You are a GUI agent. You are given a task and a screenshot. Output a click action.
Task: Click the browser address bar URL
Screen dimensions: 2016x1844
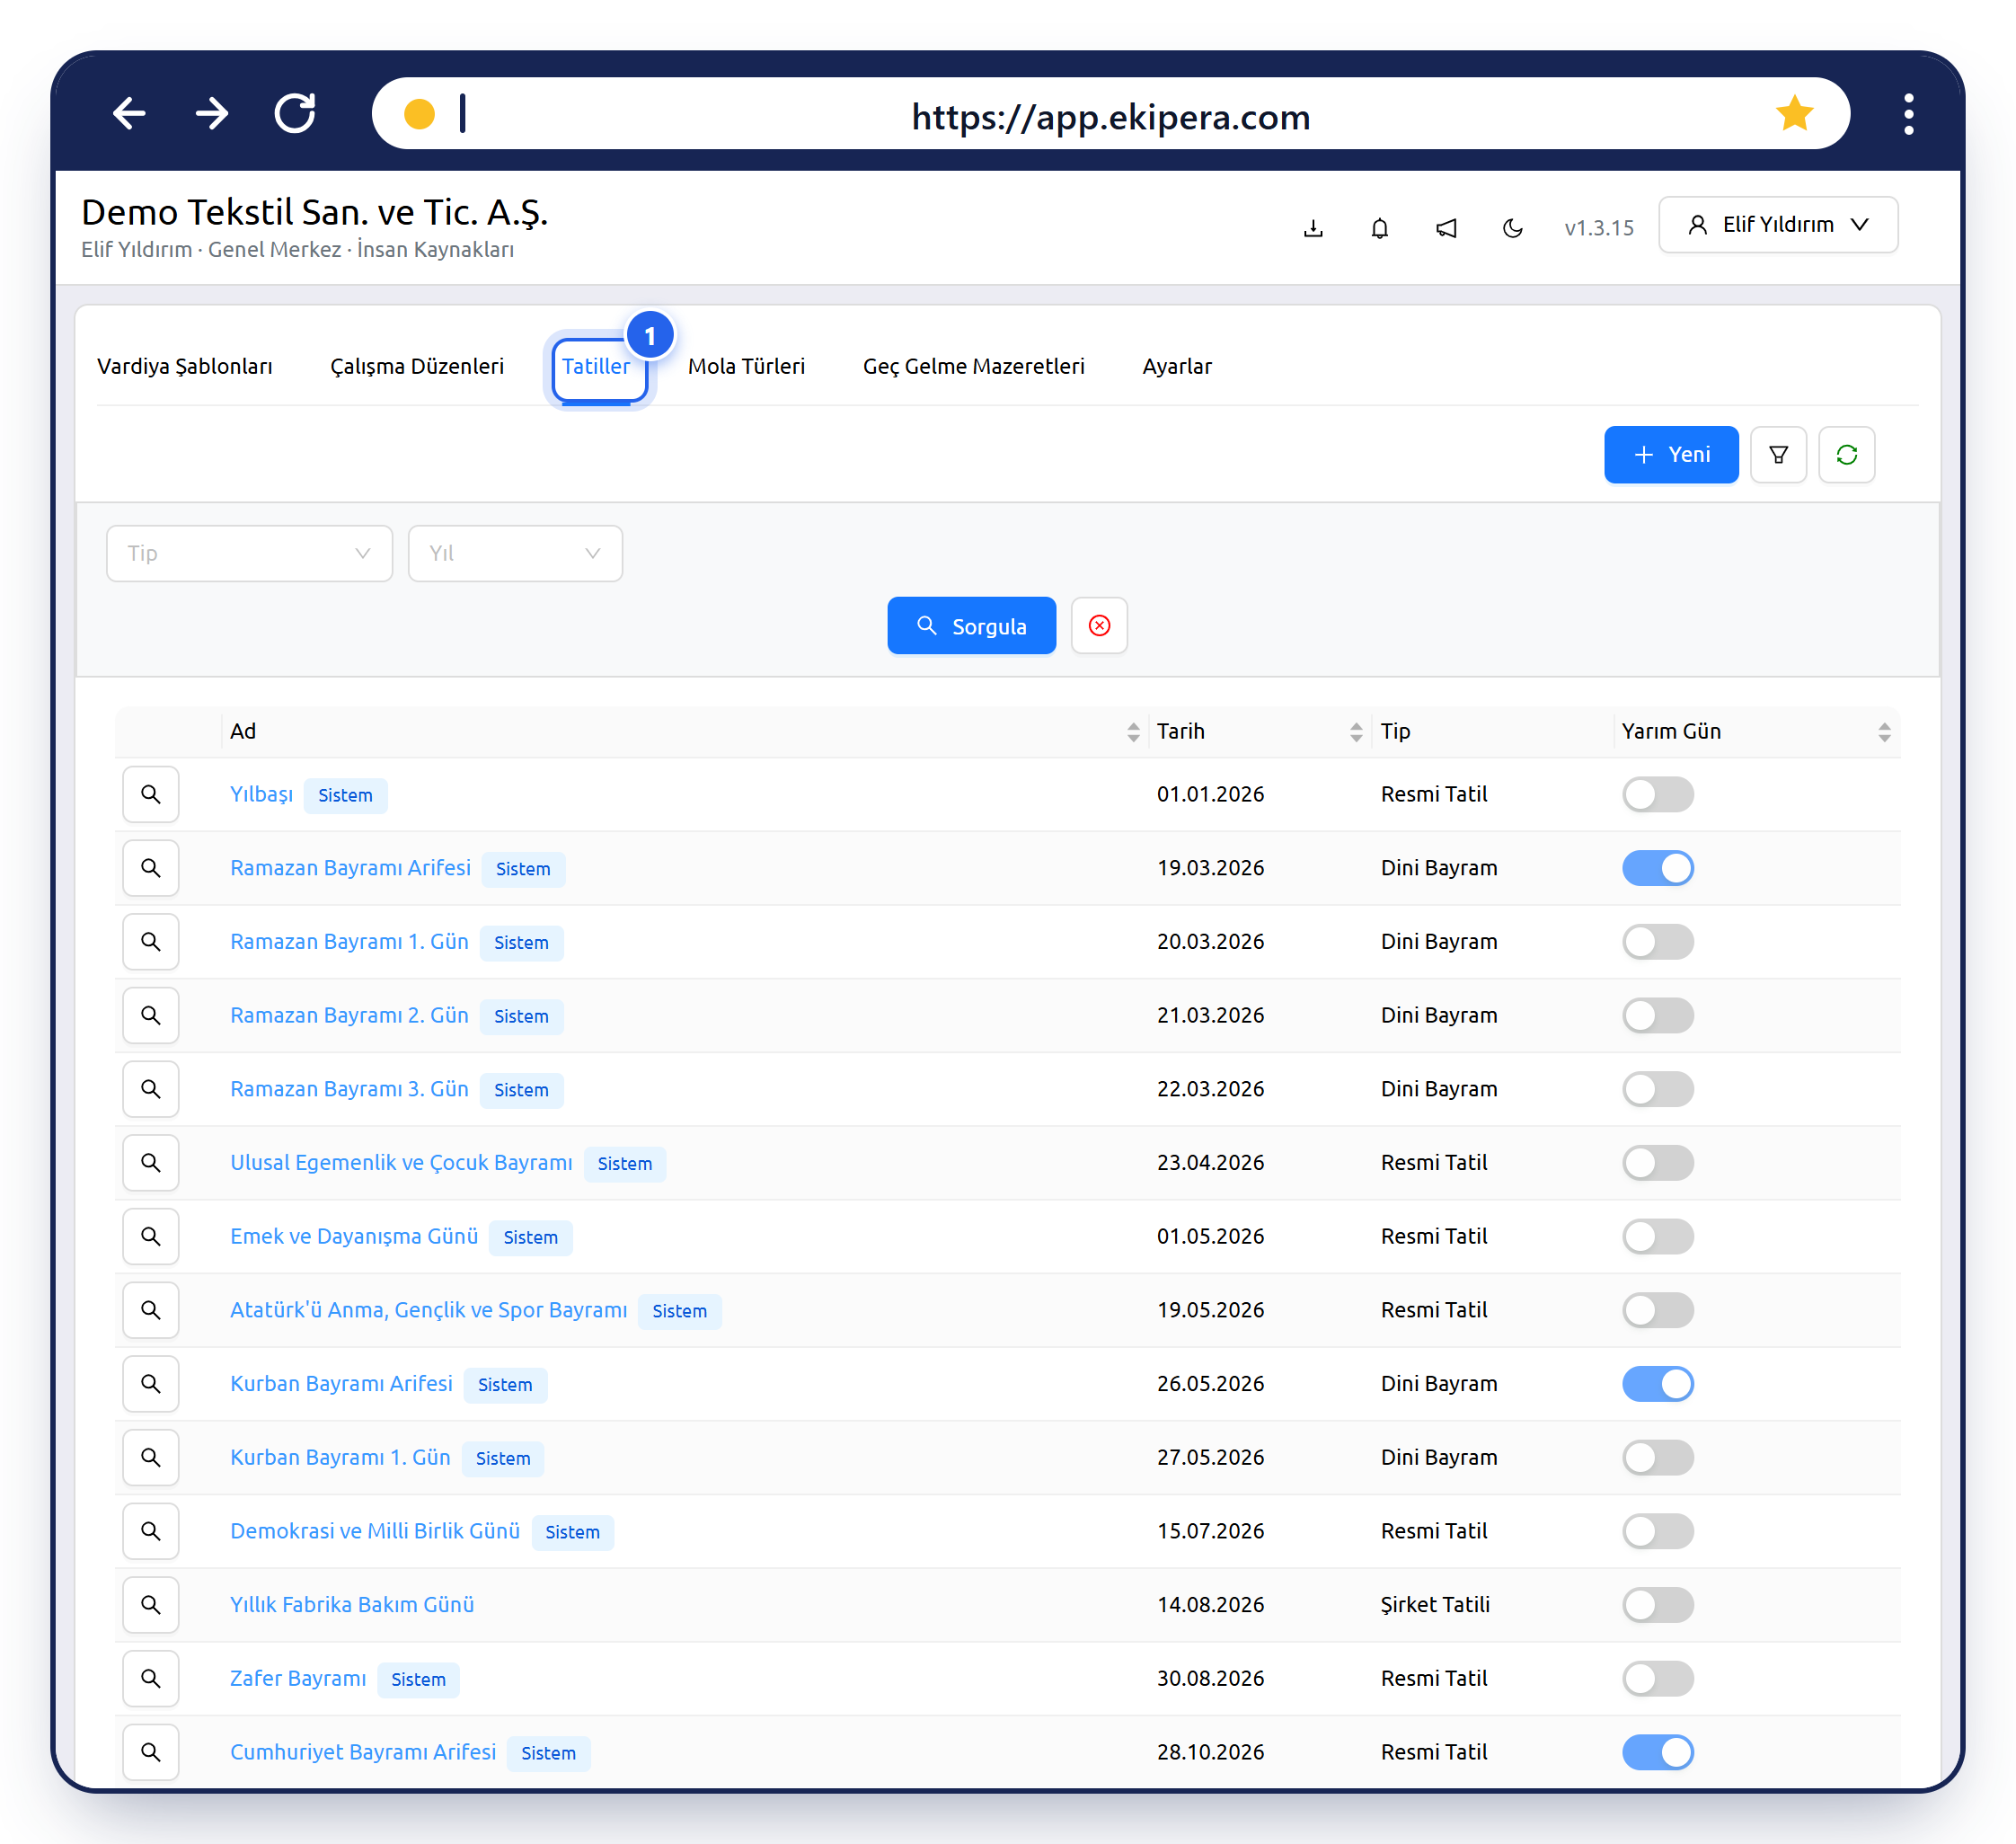(1110, 117)
